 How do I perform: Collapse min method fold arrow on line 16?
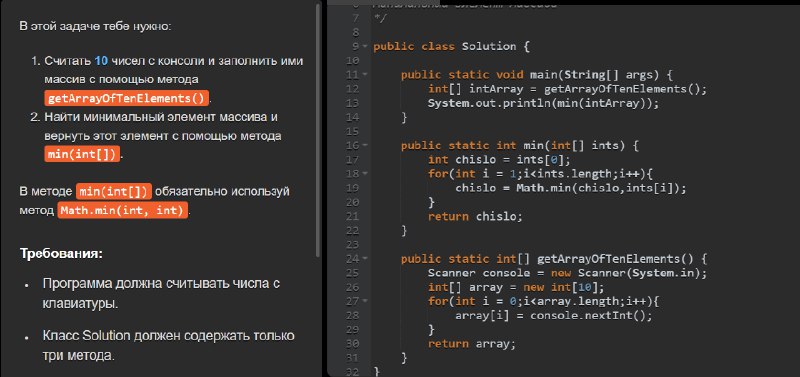click(365, 146)
